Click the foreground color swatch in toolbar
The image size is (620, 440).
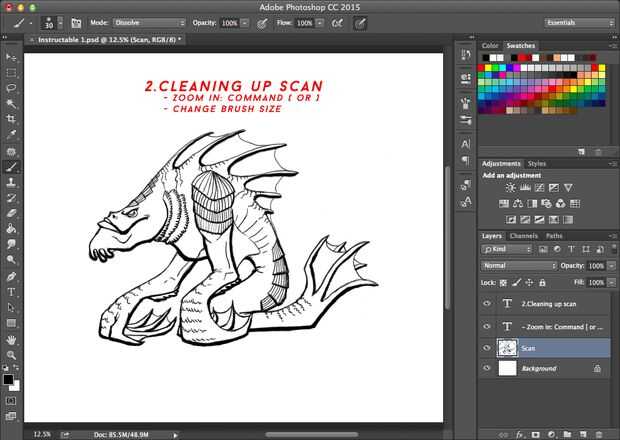coord(9,379)
